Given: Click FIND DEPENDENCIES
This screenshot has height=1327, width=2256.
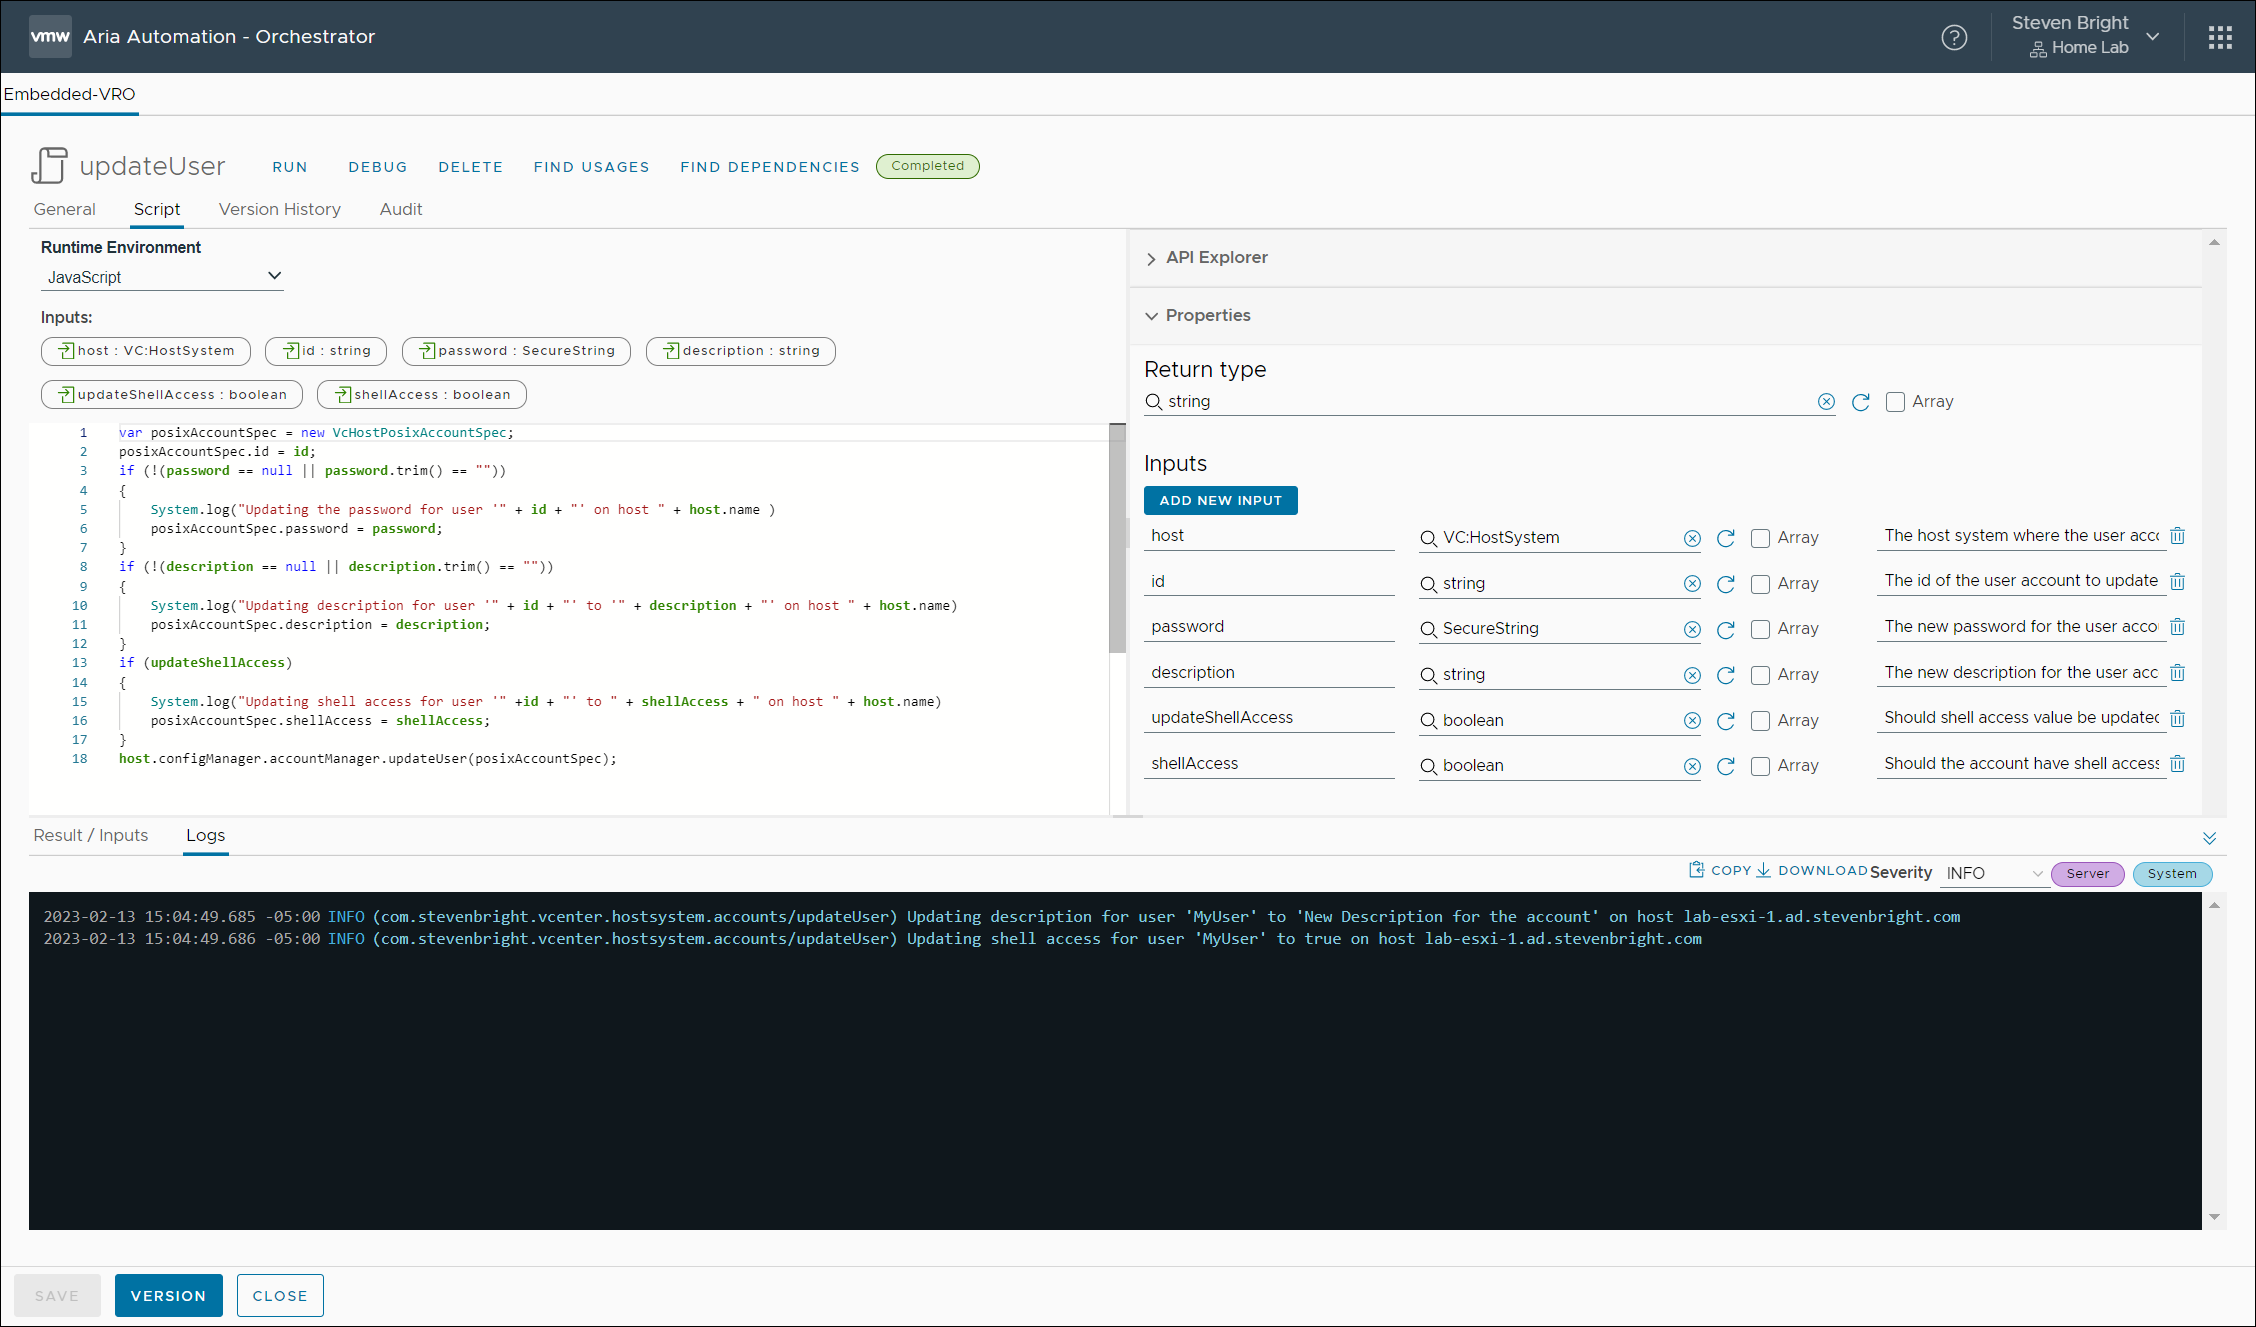Looking at the screenshot, I should pyautogui.click(x=770, y=167).
